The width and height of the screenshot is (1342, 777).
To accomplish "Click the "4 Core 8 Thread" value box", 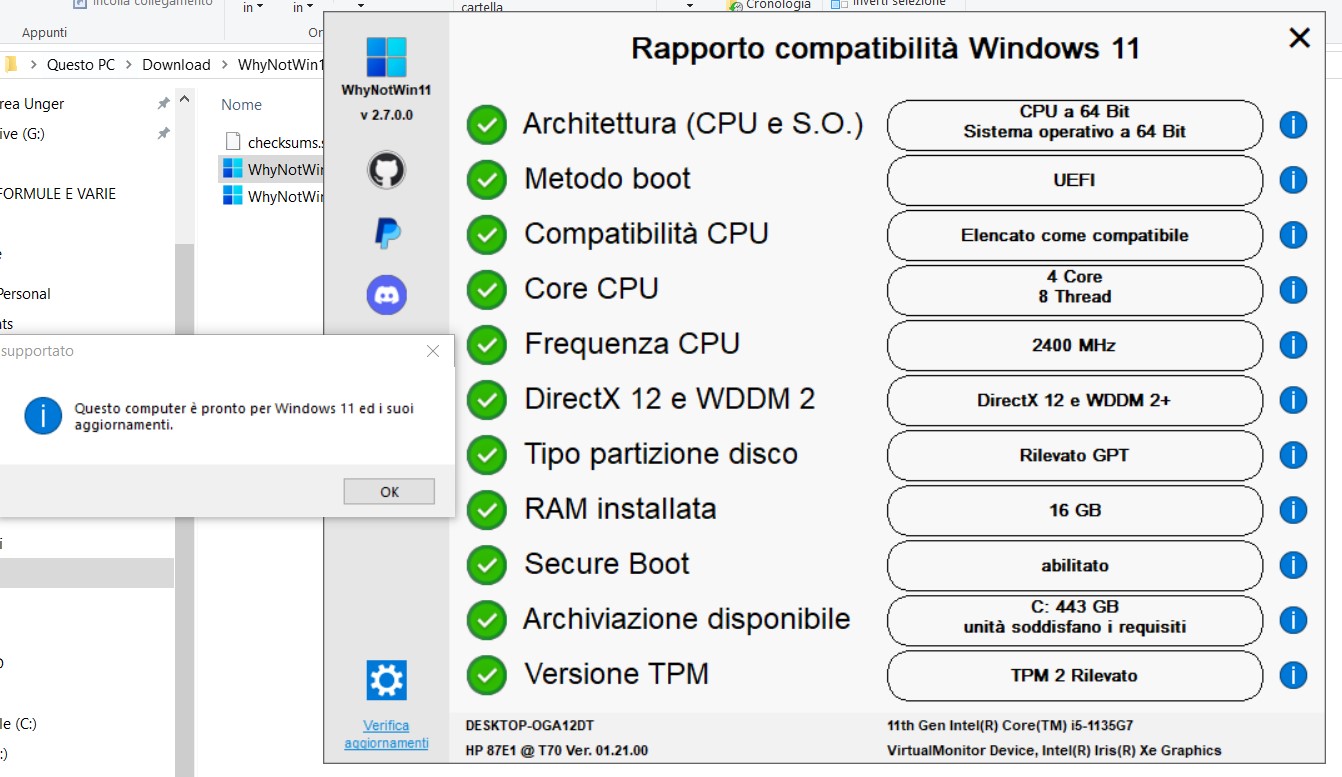I will pos(1075,290).
